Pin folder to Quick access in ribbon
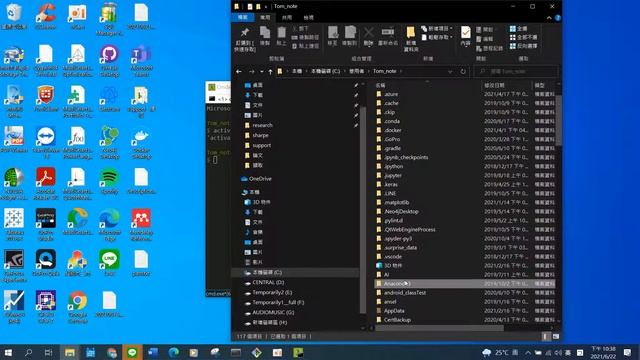 (x=244, y=39)
